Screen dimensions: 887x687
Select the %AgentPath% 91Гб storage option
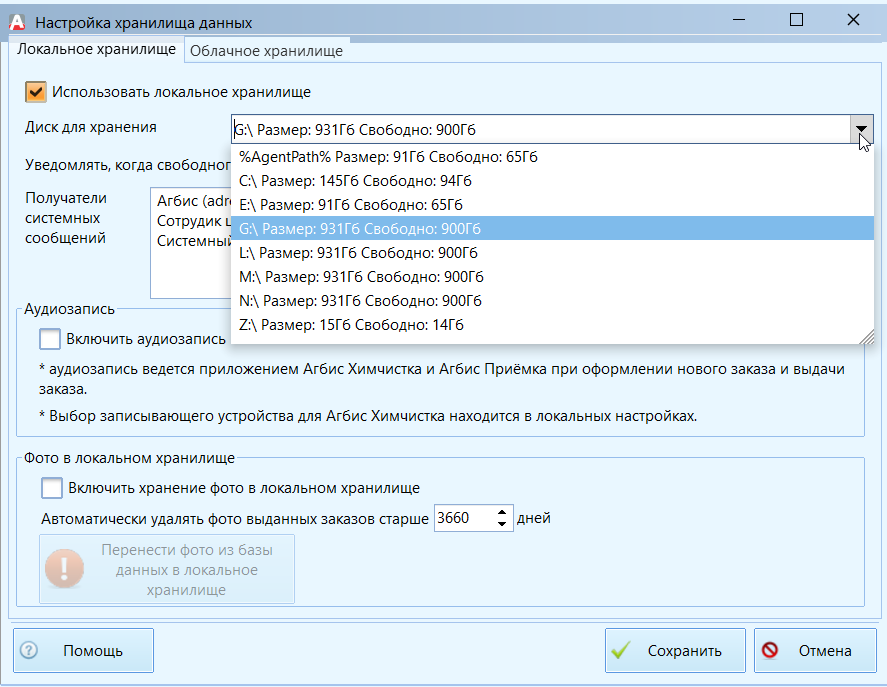click(x=552, y=157)
